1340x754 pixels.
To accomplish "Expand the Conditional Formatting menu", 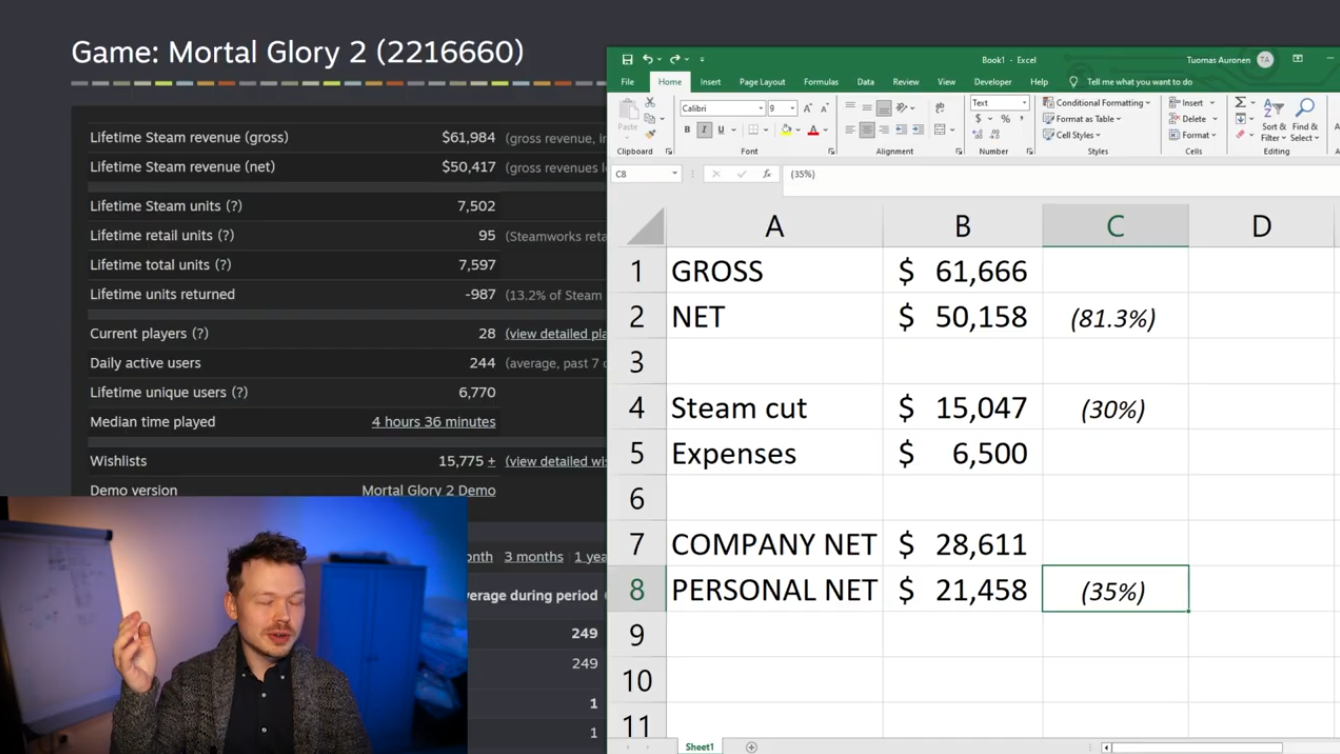I will [x=1097, y=103].
